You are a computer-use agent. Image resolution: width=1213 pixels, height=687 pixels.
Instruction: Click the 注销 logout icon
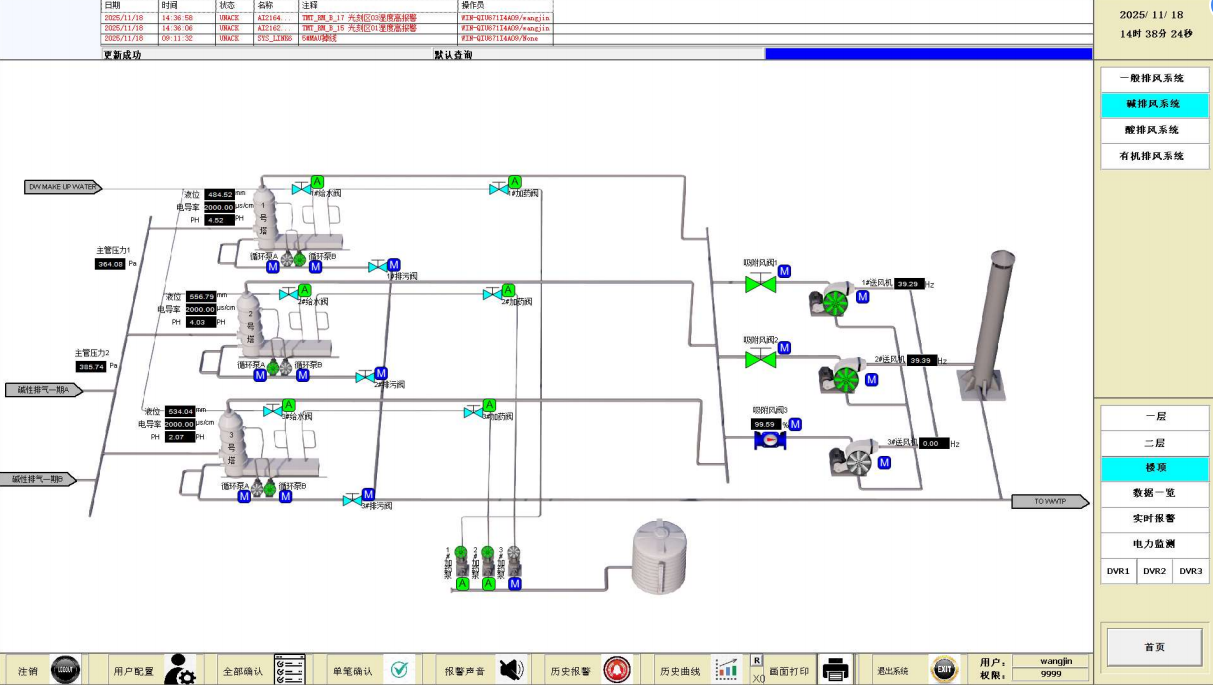click(x=65, y=670)
